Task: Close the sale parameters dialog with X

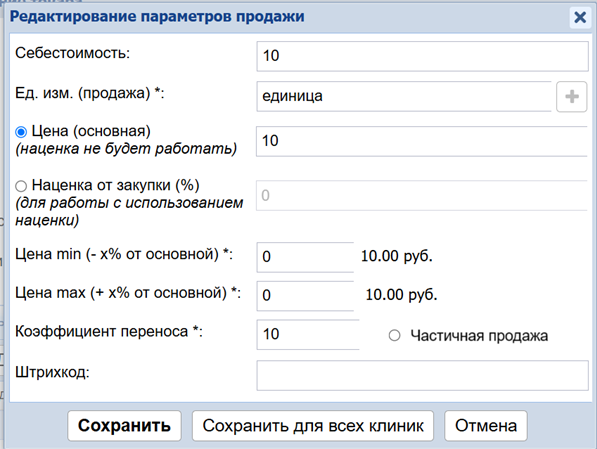Action: tap(580, 17)
